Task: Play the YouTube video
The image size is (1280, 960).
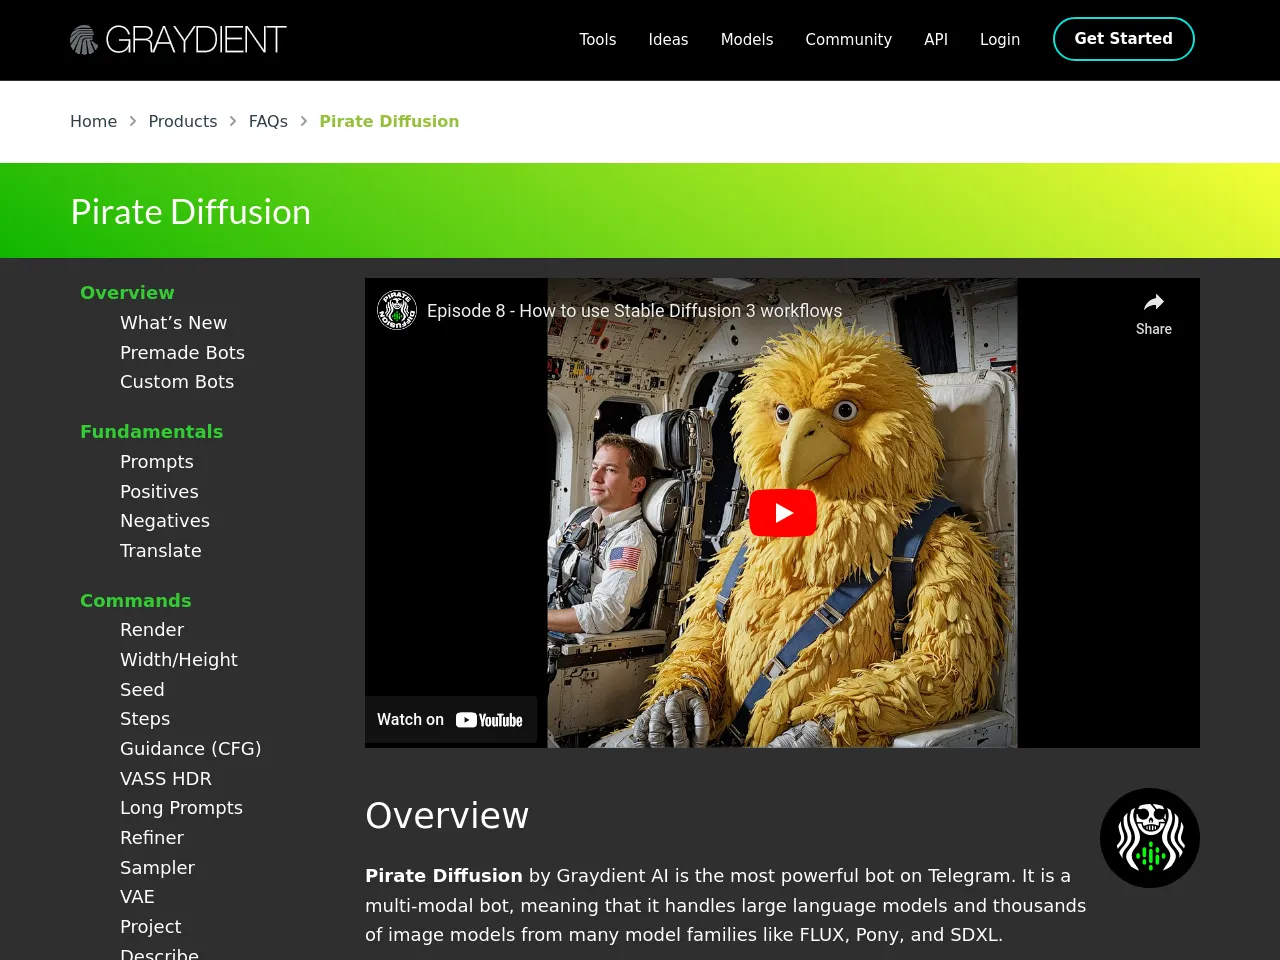Action: coord(782,513)
